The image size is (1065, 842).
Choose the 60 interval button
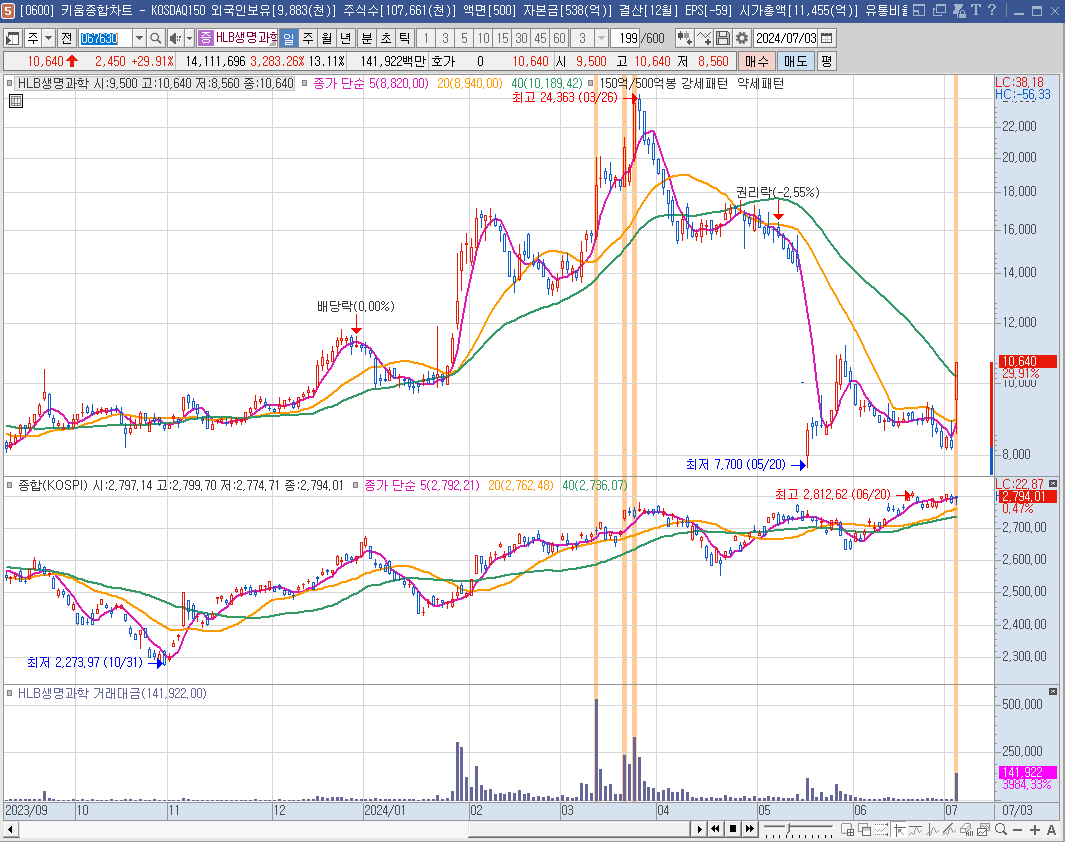pos(559,39)
